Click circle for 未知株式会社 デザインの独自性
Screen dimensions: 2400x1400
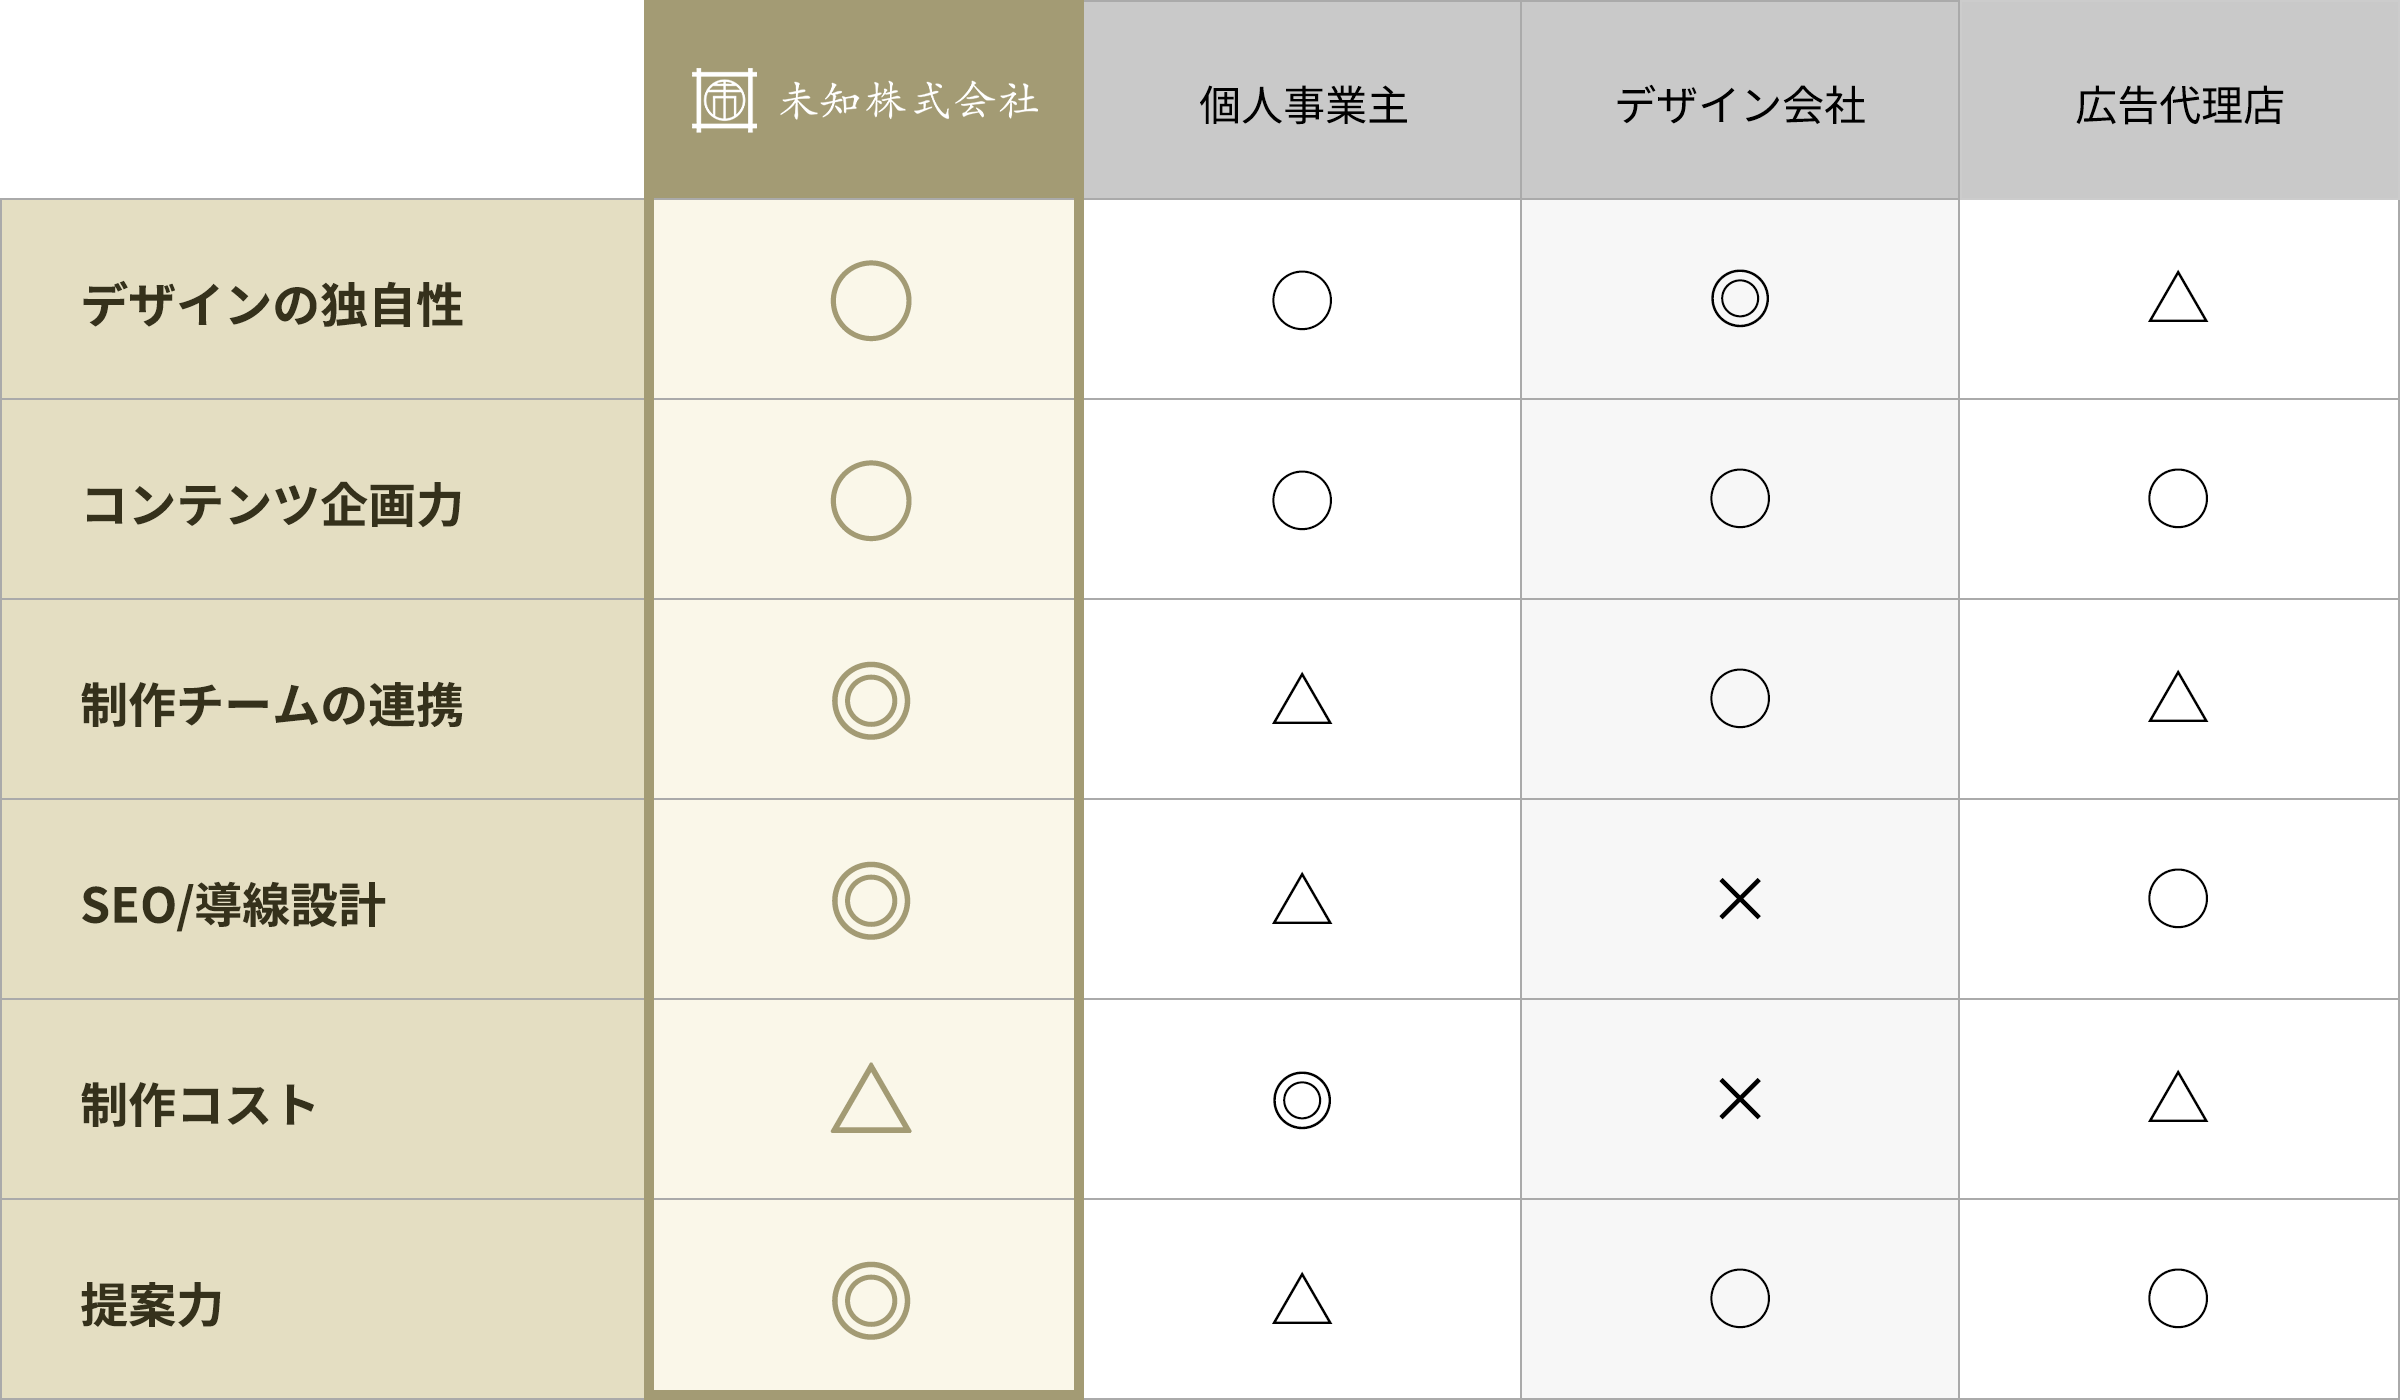871,300
